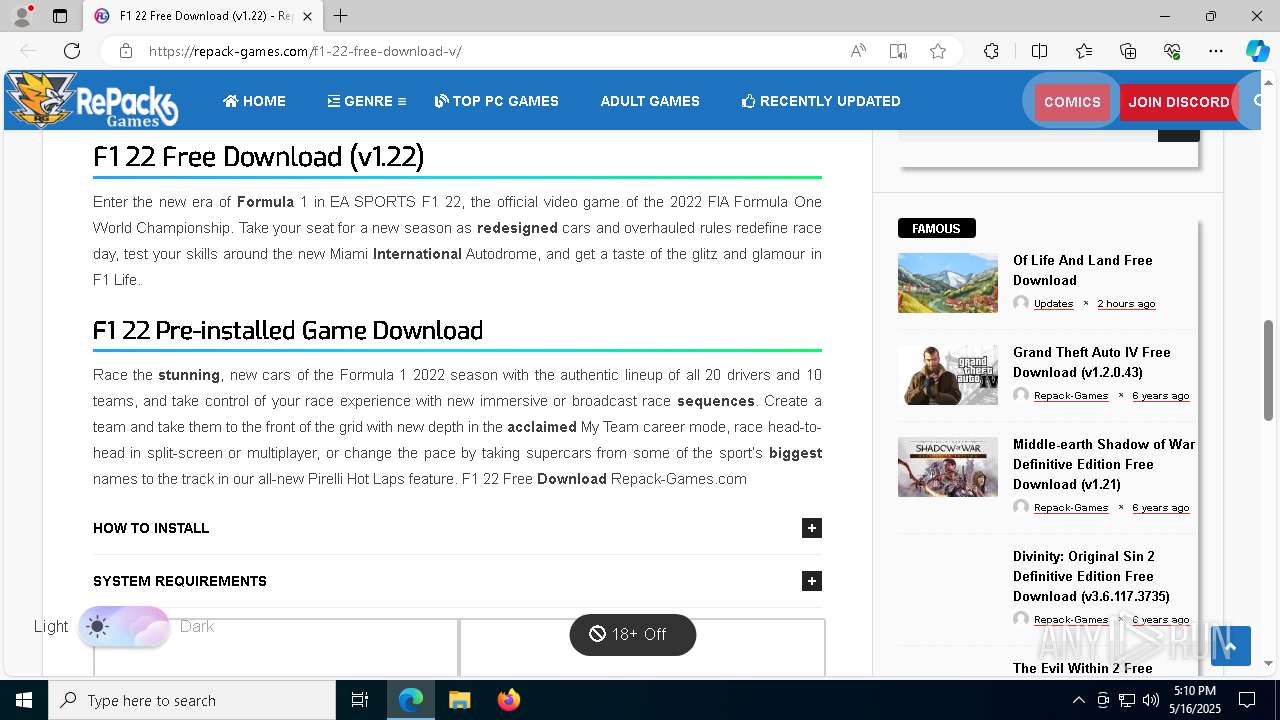Click the Windows taskbar search box
The height and width of the screenshot is (720, 1280).
point(192,700)
